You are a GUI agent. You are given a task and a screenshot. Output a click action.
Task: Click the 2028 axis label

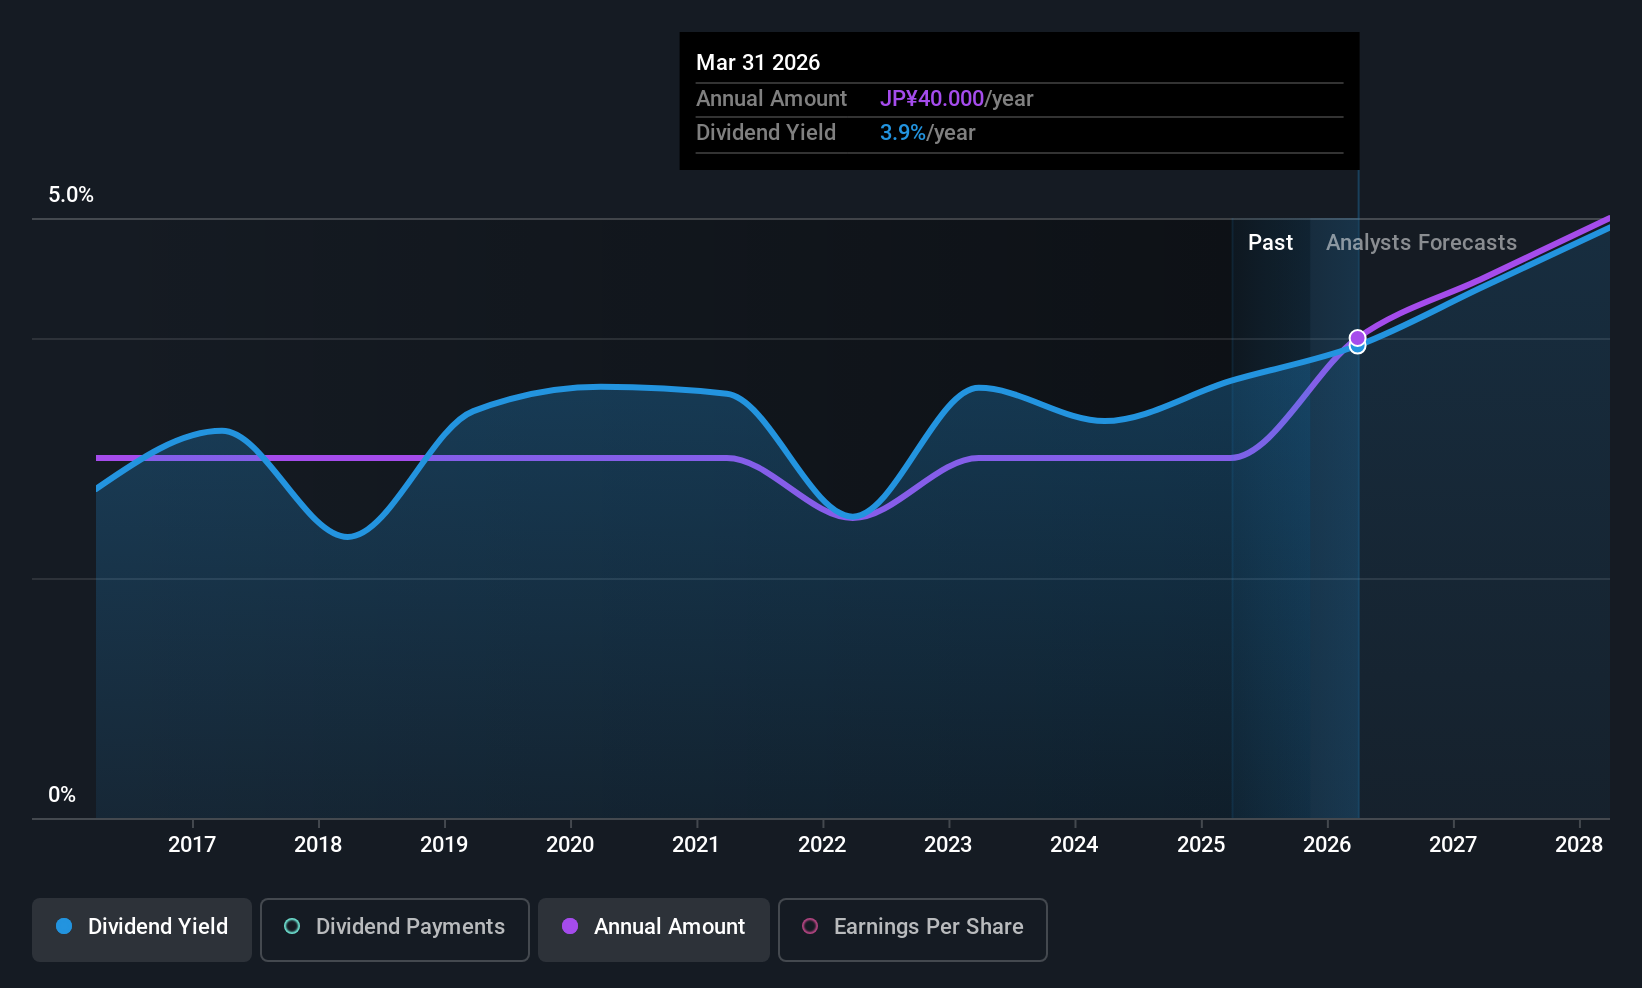[x=1579, y=844]
